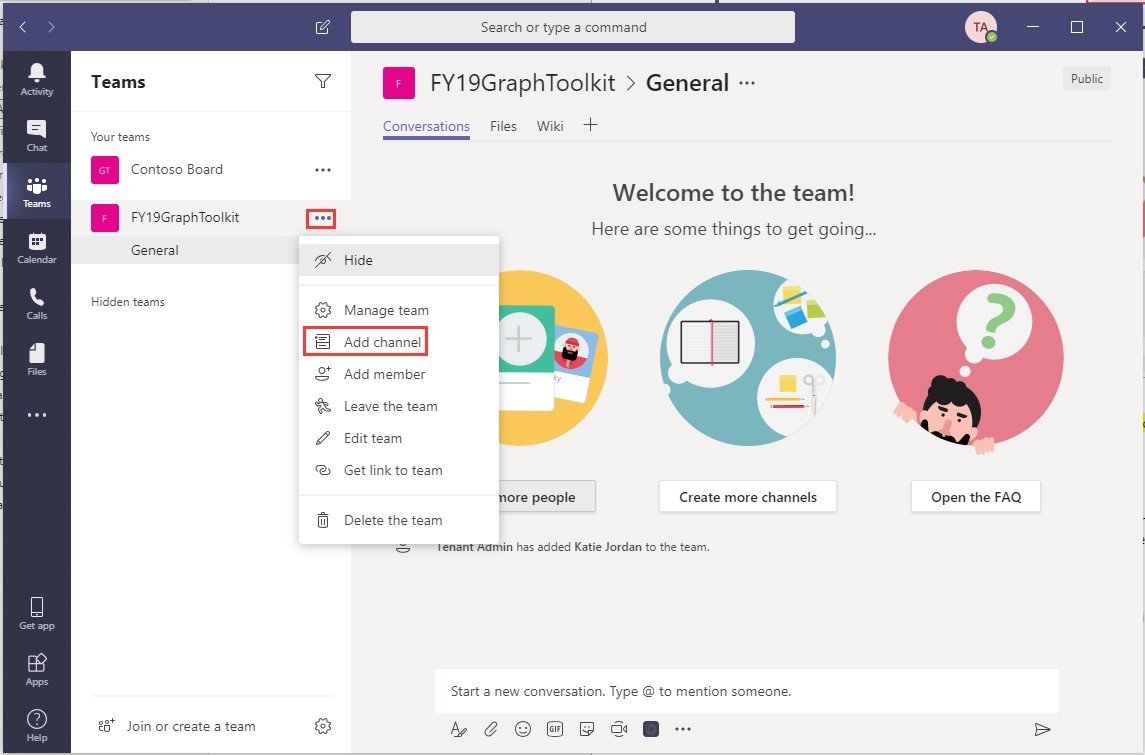This screenshot has height=755, width=1145.
Task: Show more apps ellipsis in left rail
Action: click(x=37, y=415)
